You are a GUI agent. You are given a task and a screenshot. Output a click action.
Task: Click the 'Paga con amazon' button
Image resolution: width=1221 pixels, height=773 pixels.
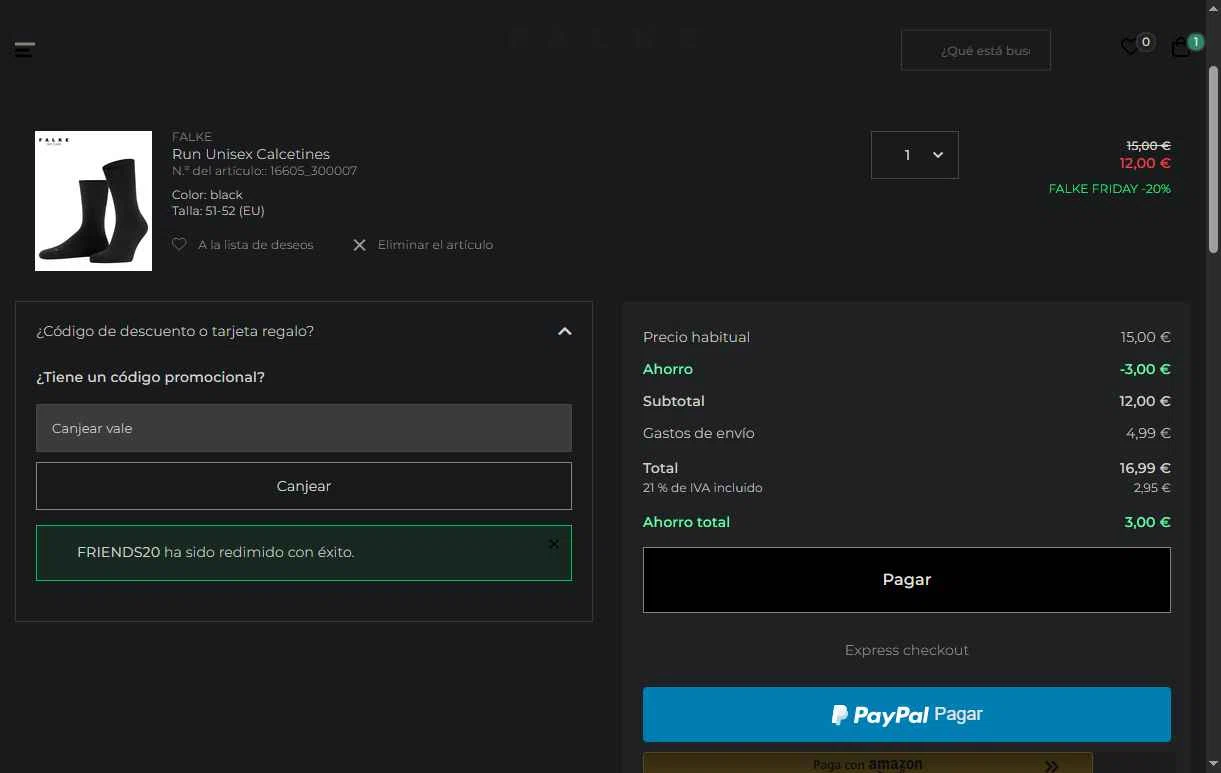[x=868, y=763]
